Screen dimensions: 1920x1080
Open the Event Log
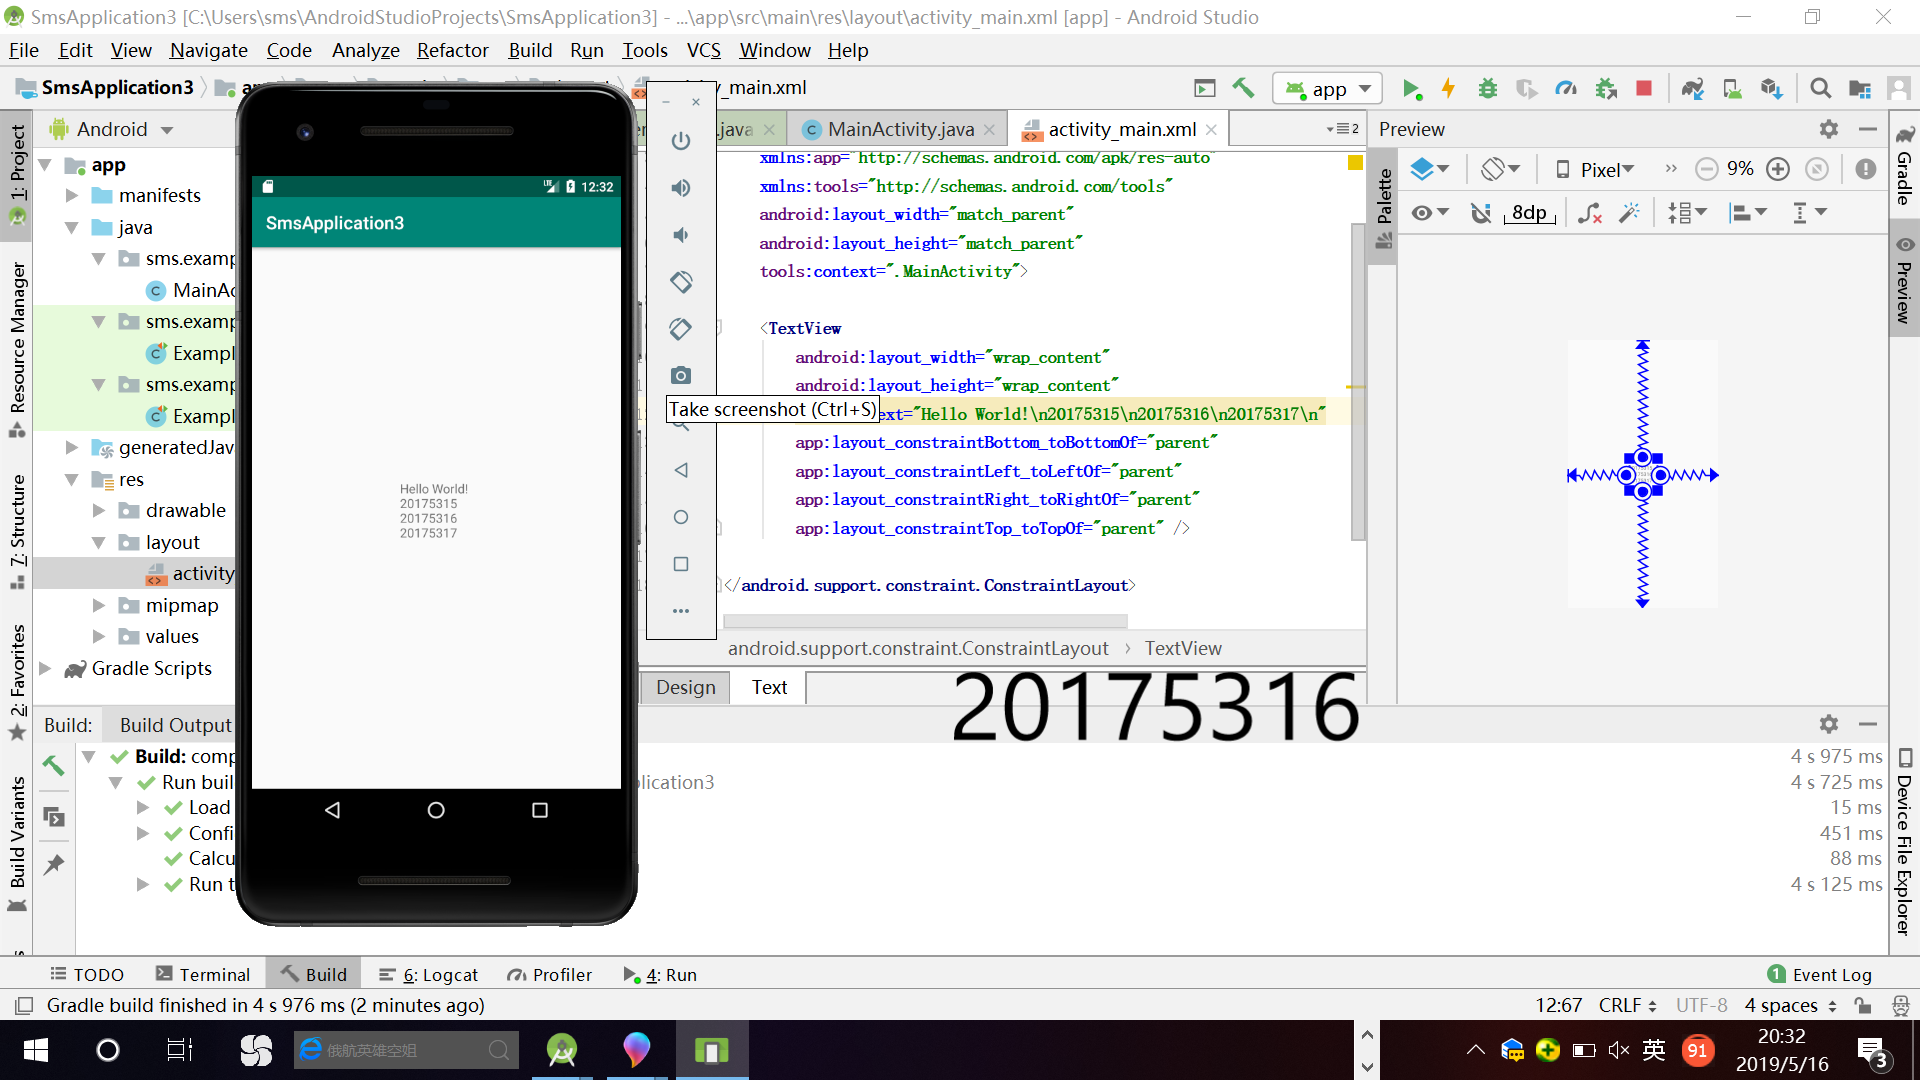1820,975
